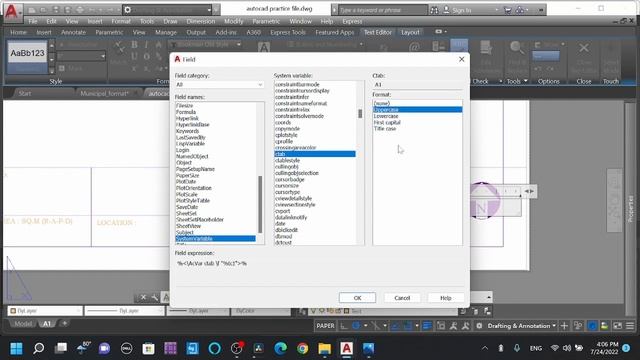
Task: Close the Field dialog with X
Action: (462, 59)
